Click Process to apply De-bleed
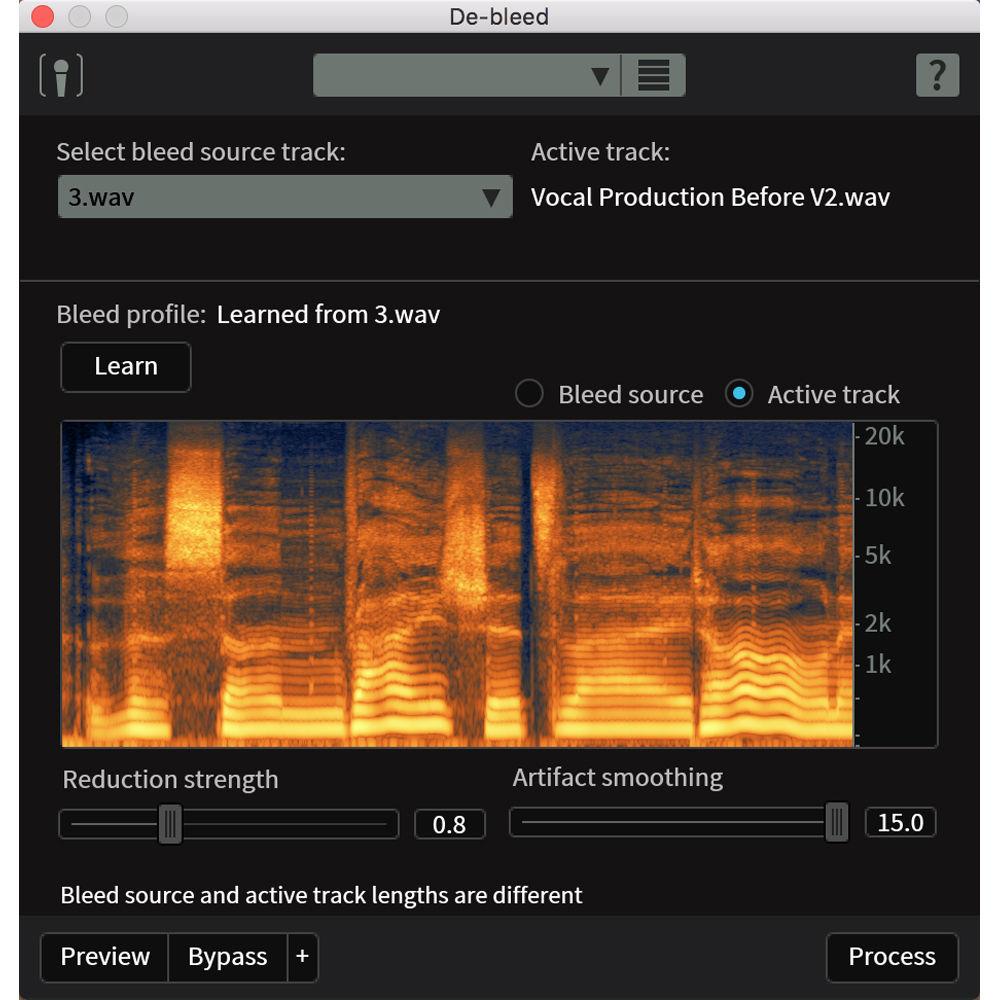1000x1000 pixels. 891,956
